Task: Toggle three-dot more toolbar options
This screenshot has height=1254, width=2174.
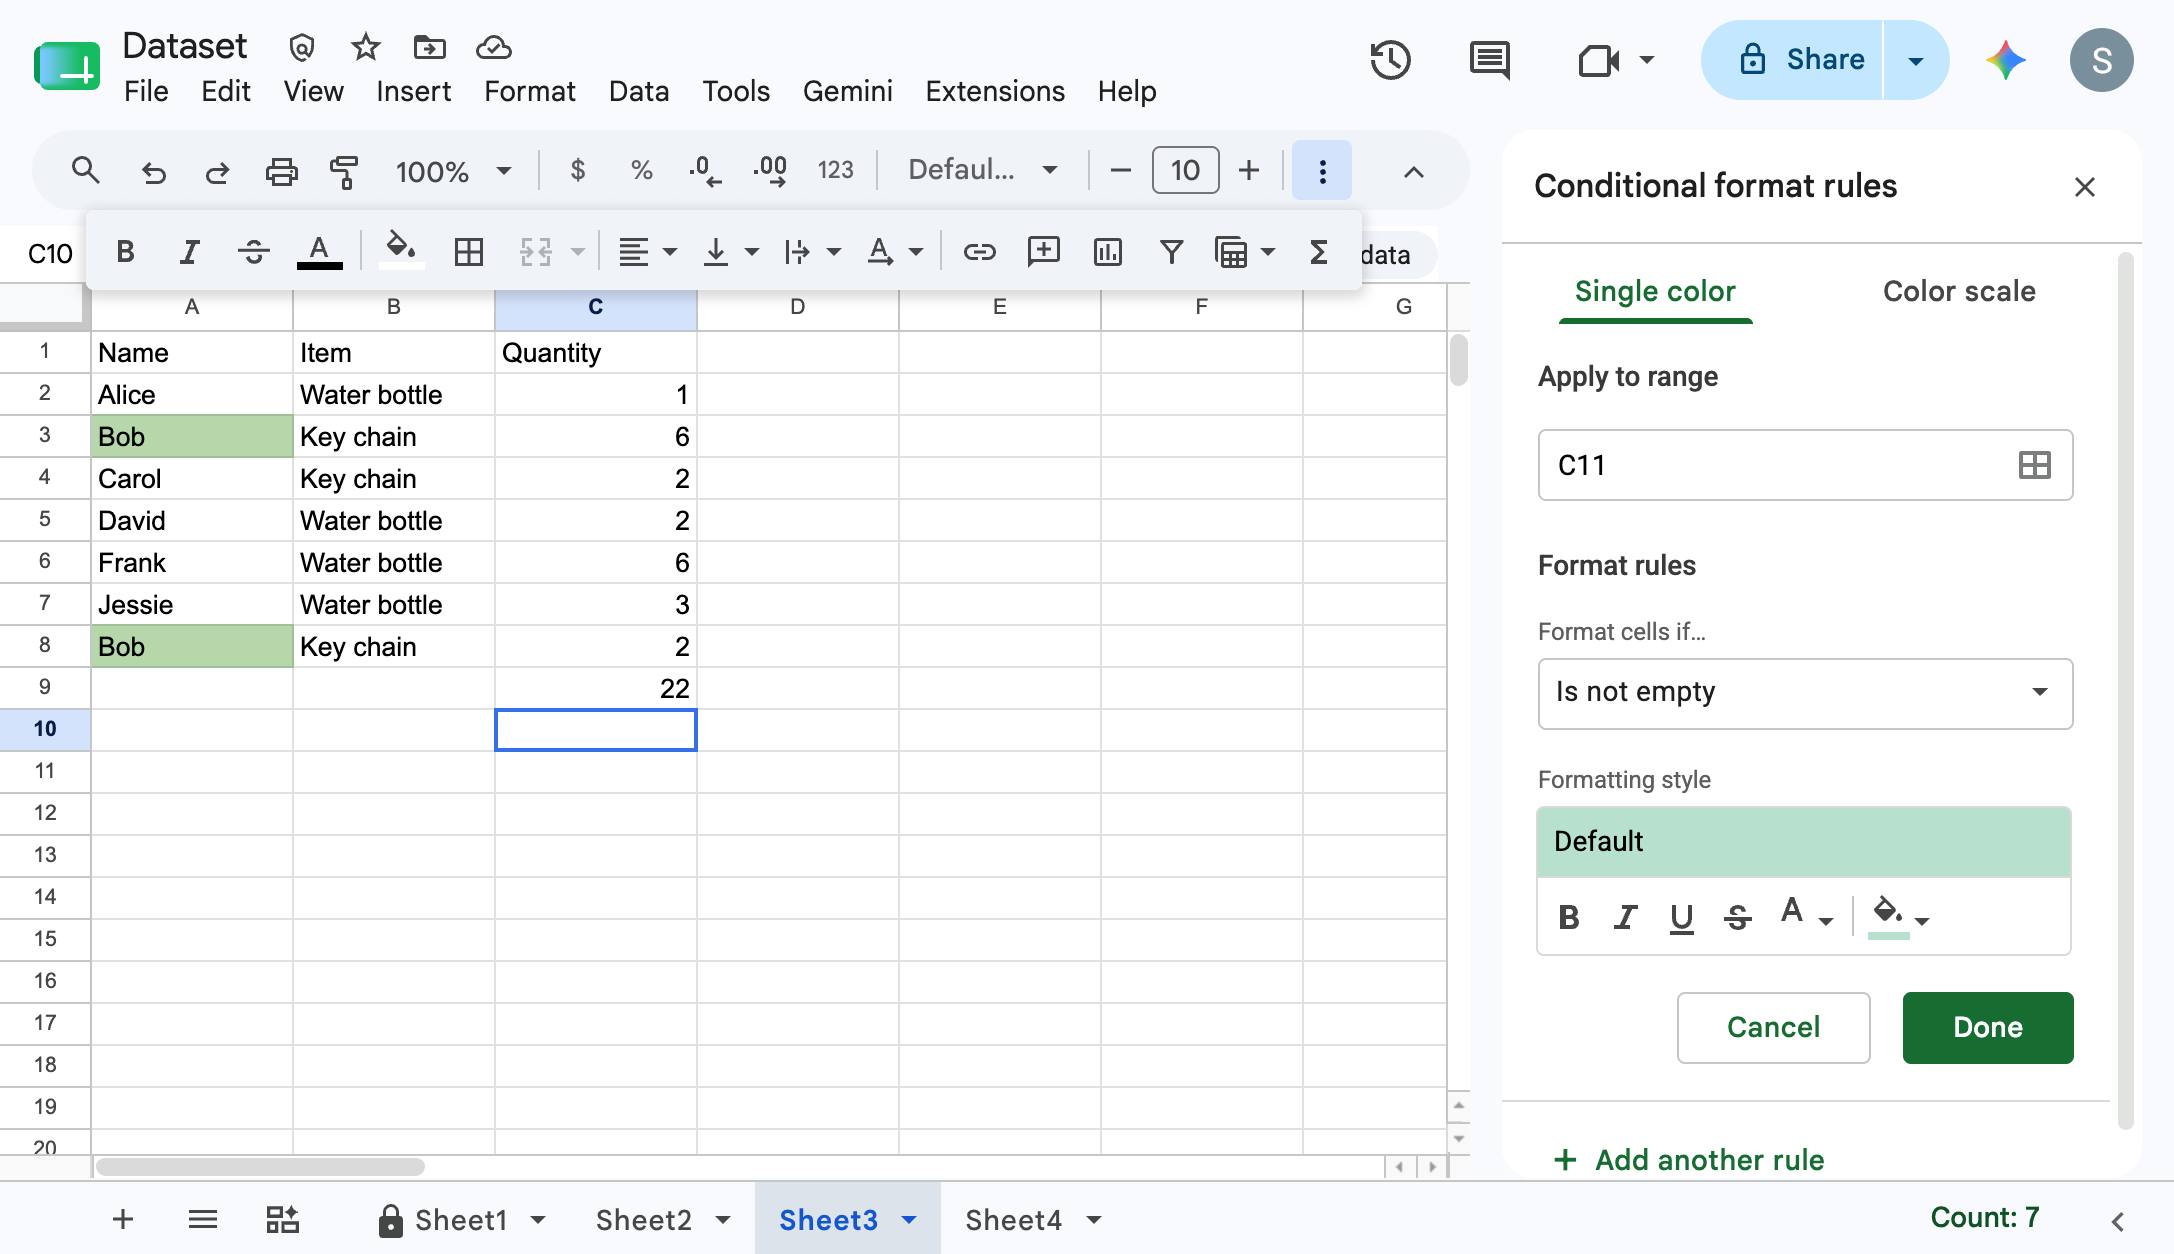Action: (x=1322, y=171)
